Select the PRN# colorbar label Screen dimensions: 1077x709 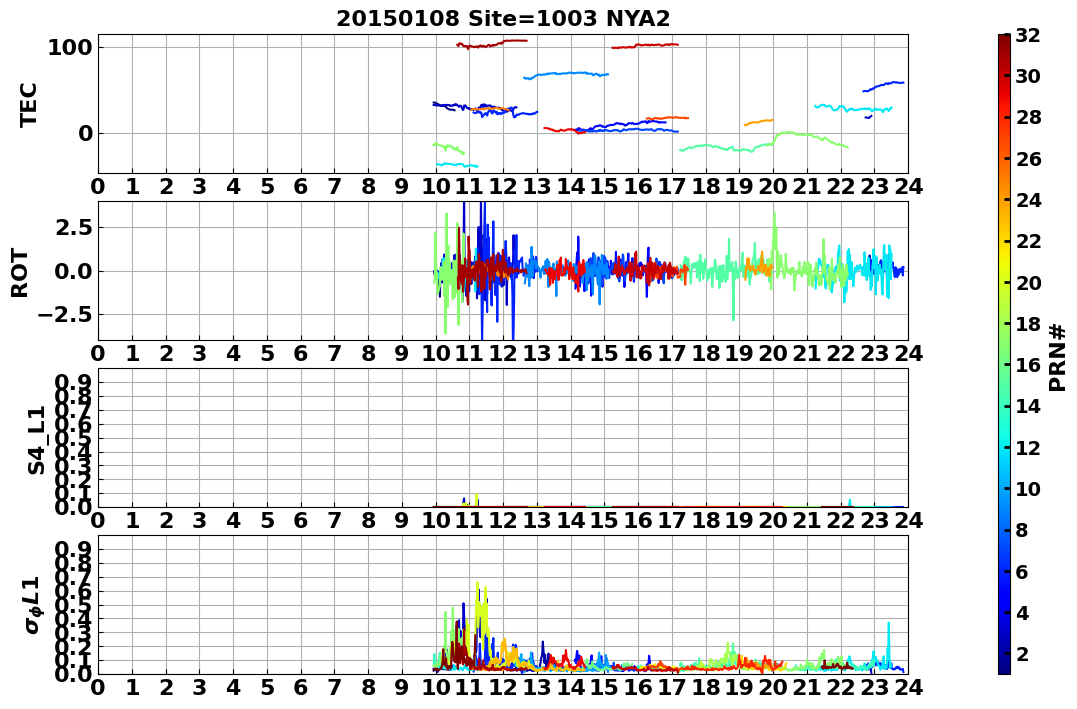(1056, 357)
